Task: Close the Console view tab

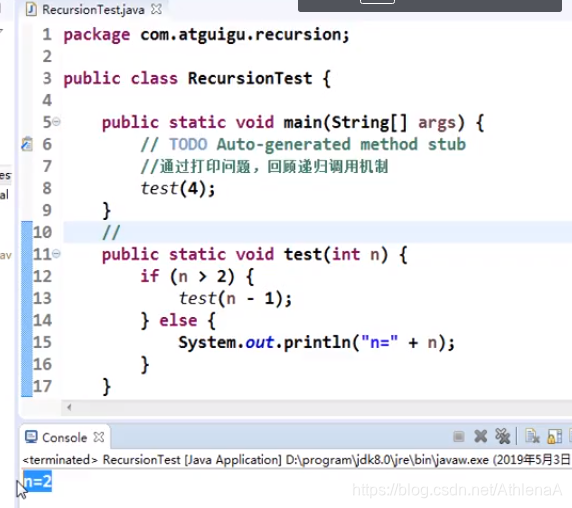Action: pyautogui.click(x=98, y=437)
